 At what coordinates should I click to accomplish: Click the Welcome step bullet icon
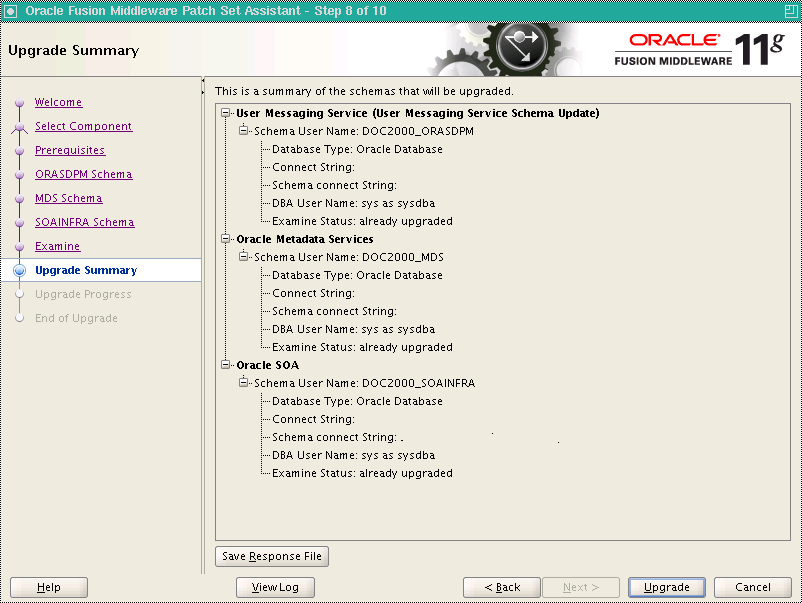coord(19,103)
